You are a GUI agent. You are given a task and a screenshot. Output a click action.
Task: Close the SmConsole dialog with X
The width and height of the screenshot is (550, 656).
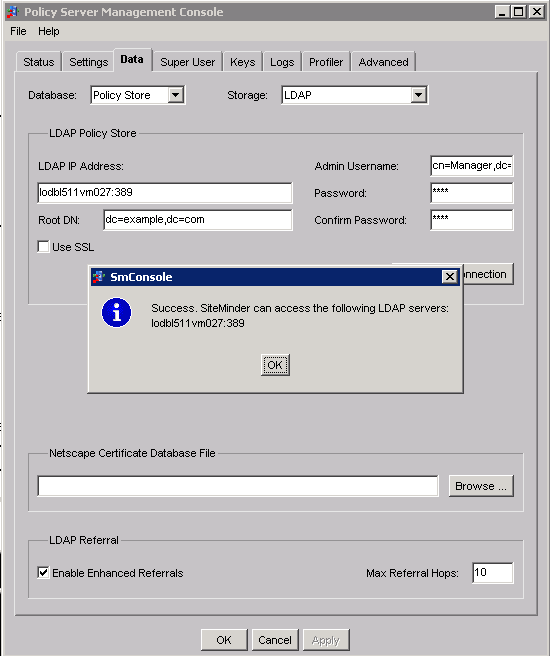pyautogui.click(x=450, y=277)
